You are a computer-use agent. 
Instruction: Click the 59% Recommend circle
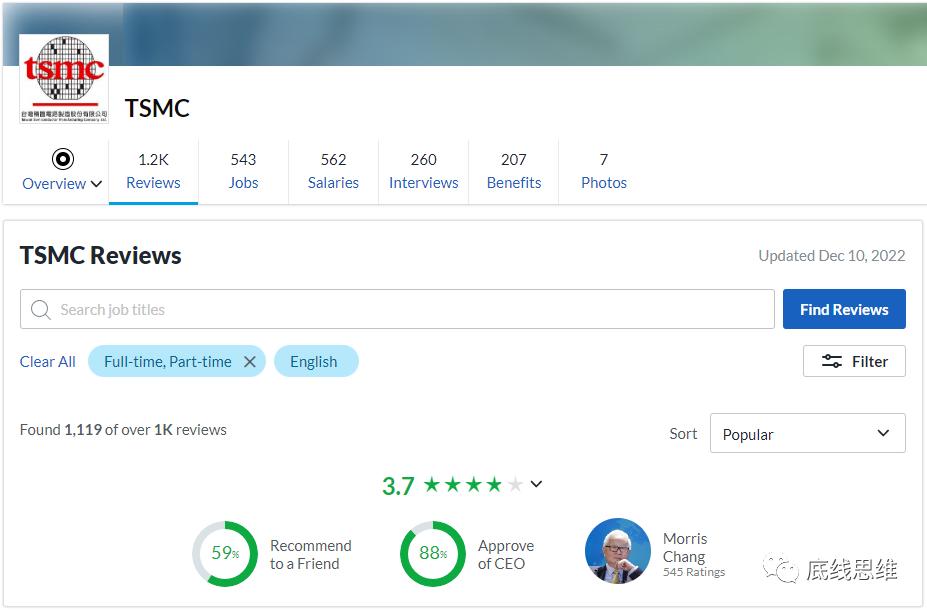225,554
